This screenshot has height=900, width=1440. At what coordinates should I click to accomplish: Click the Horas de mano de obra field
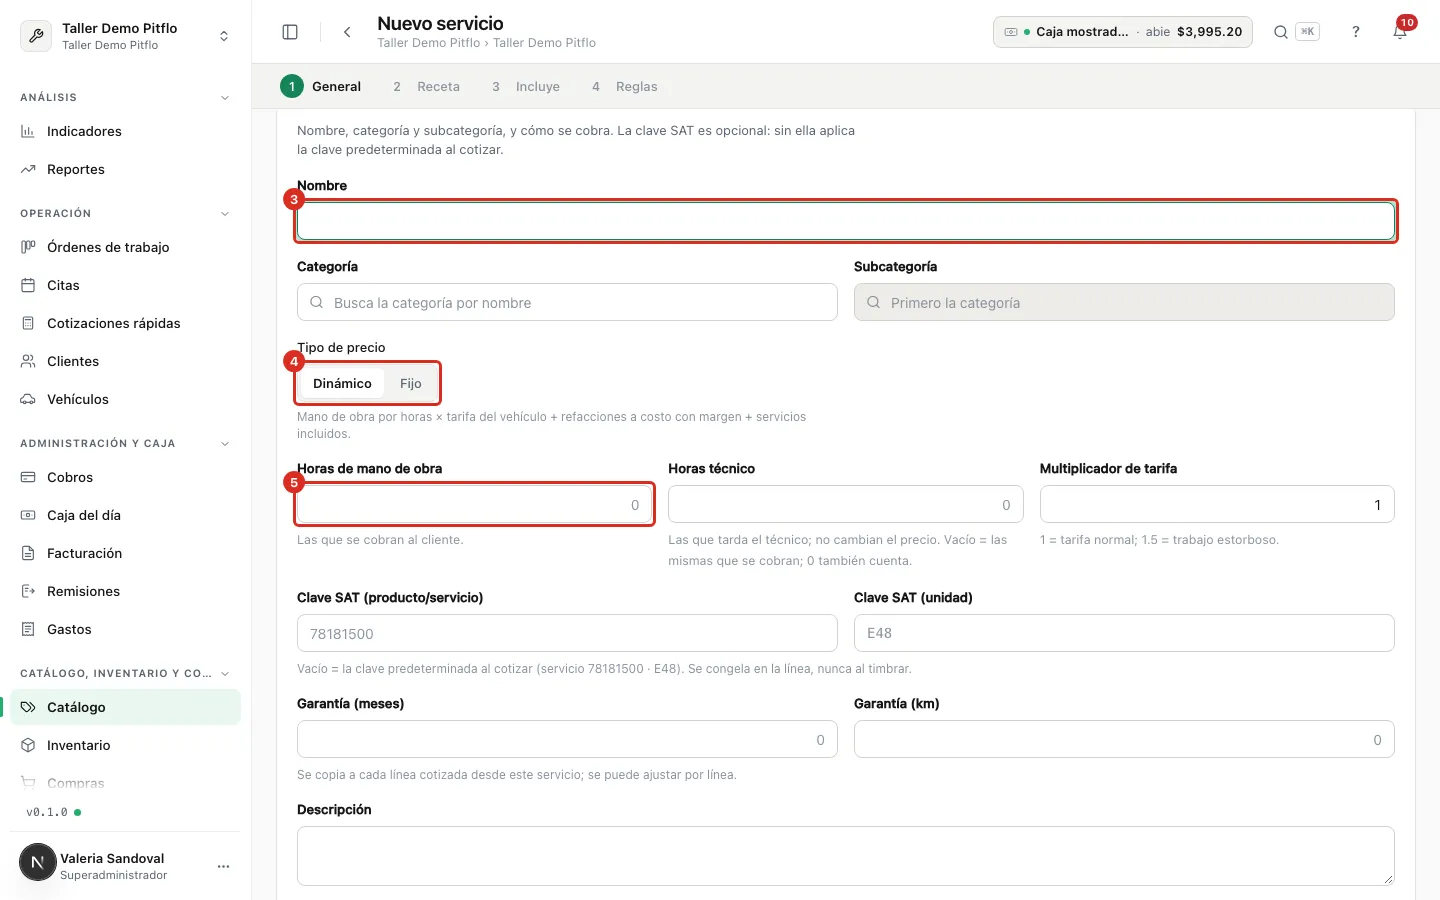pos(474,504)
